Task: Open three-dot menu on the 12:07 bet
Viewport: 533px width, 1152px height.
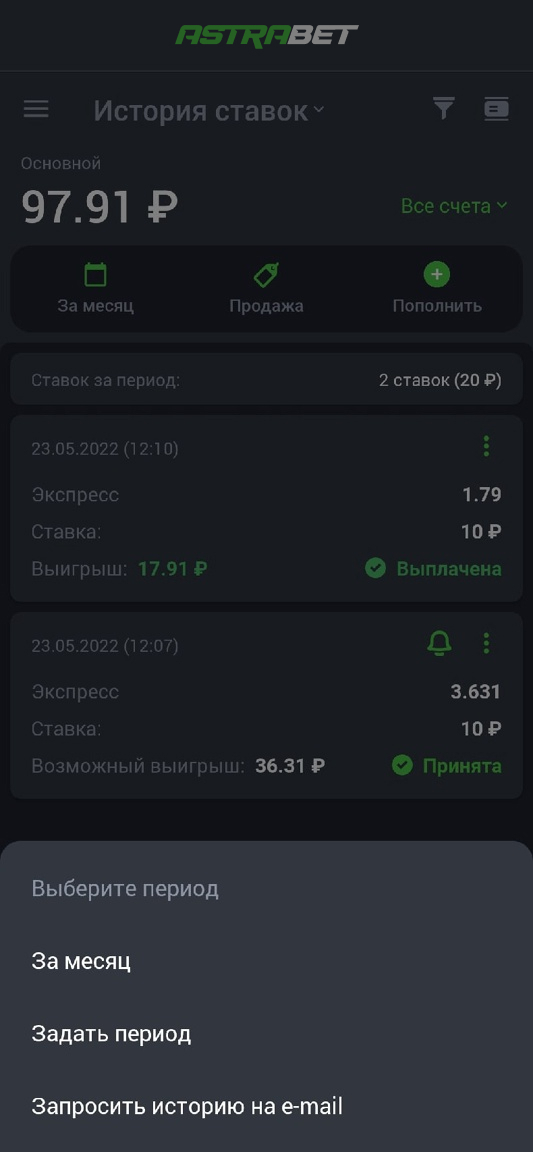Action: pos(486,644)
